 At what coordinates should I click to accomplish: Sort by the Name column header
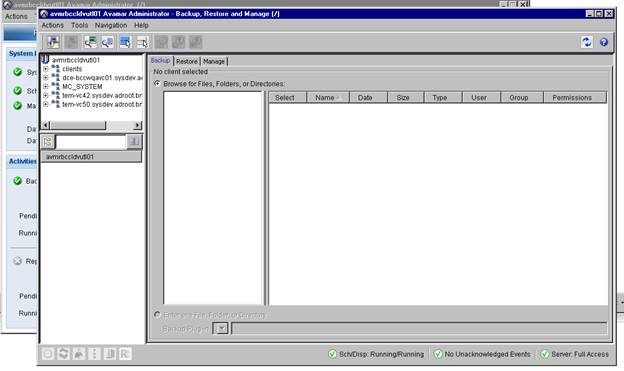pyautogui.click(x=328, y=98)
